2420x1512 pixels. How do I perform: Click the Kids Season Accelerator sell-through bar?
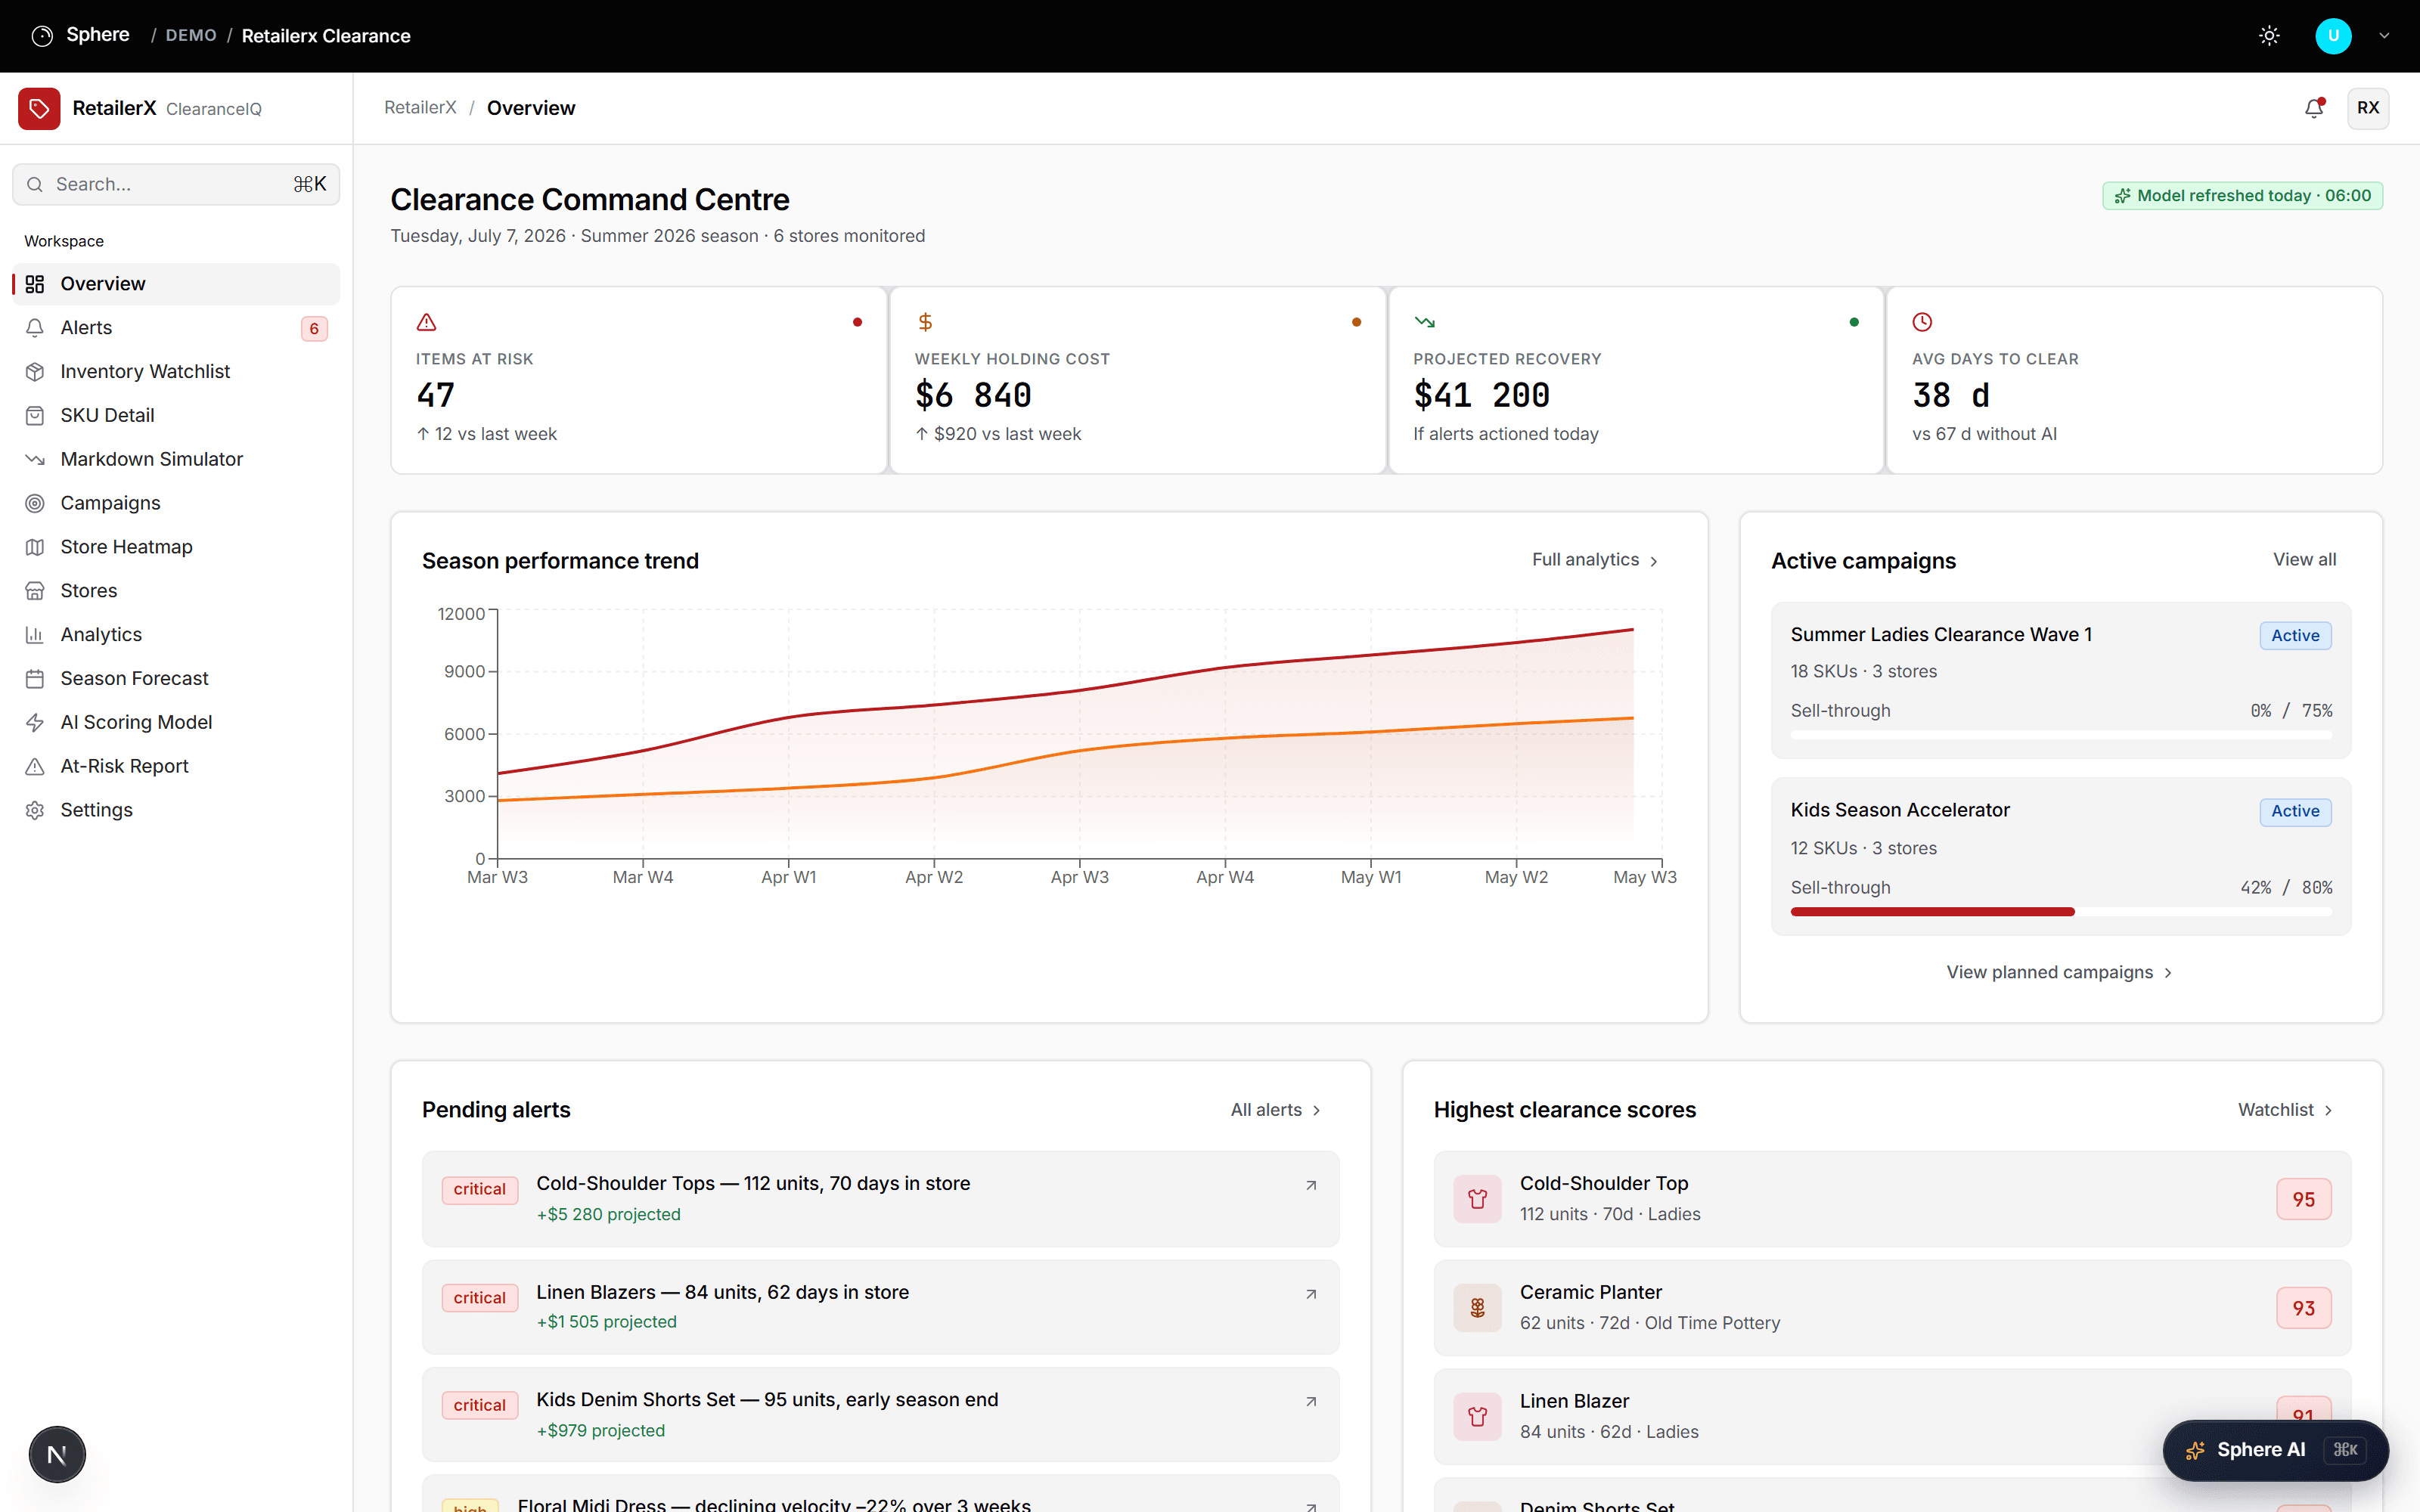(2060, 912)
